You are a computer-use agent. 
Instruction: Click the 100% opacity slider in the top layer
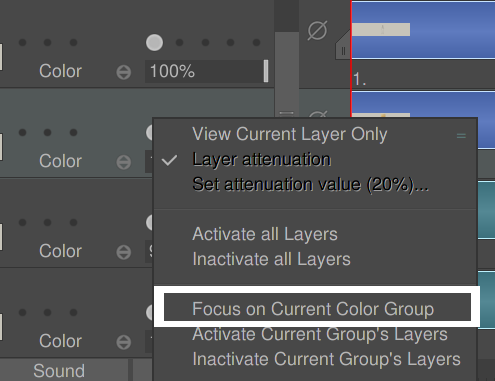tap(207, 71)
